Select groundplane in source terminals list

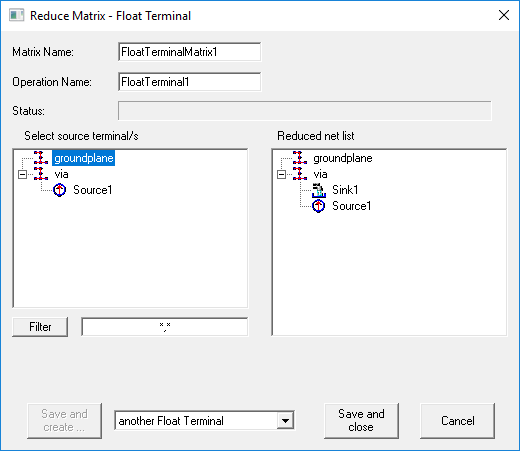pos(84,158)
